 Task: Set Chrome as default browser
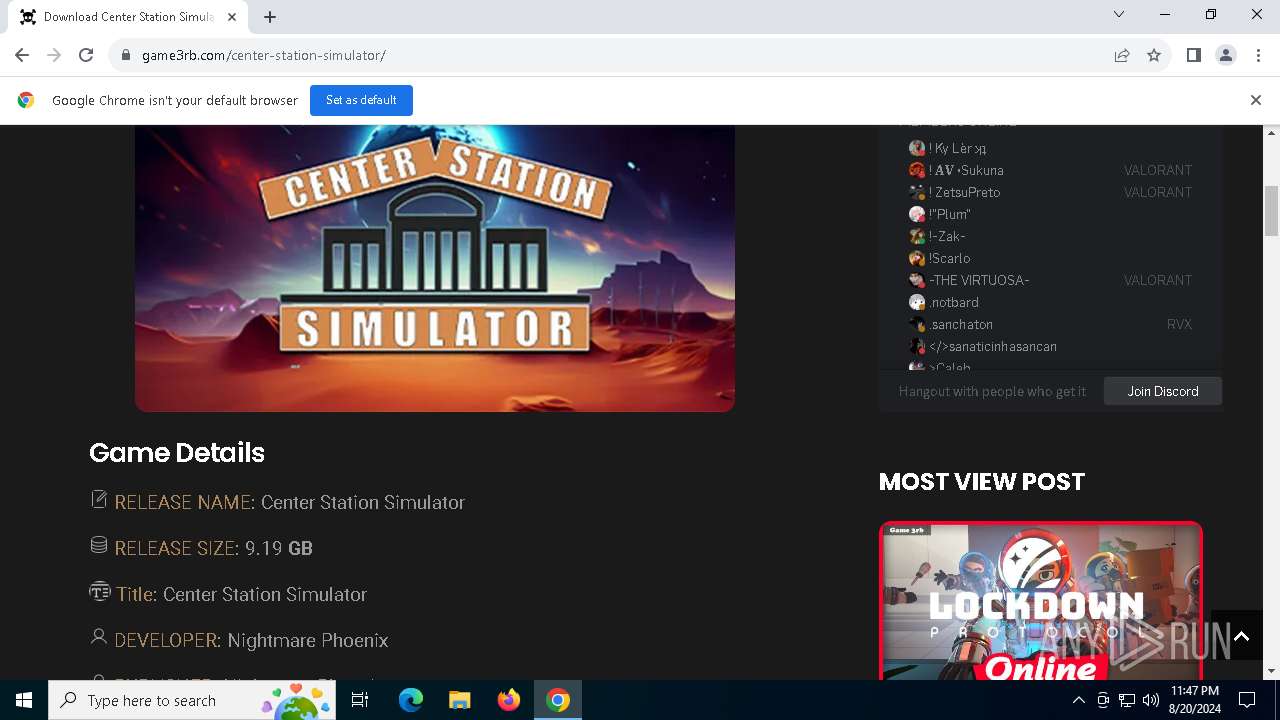coord(361,100)
